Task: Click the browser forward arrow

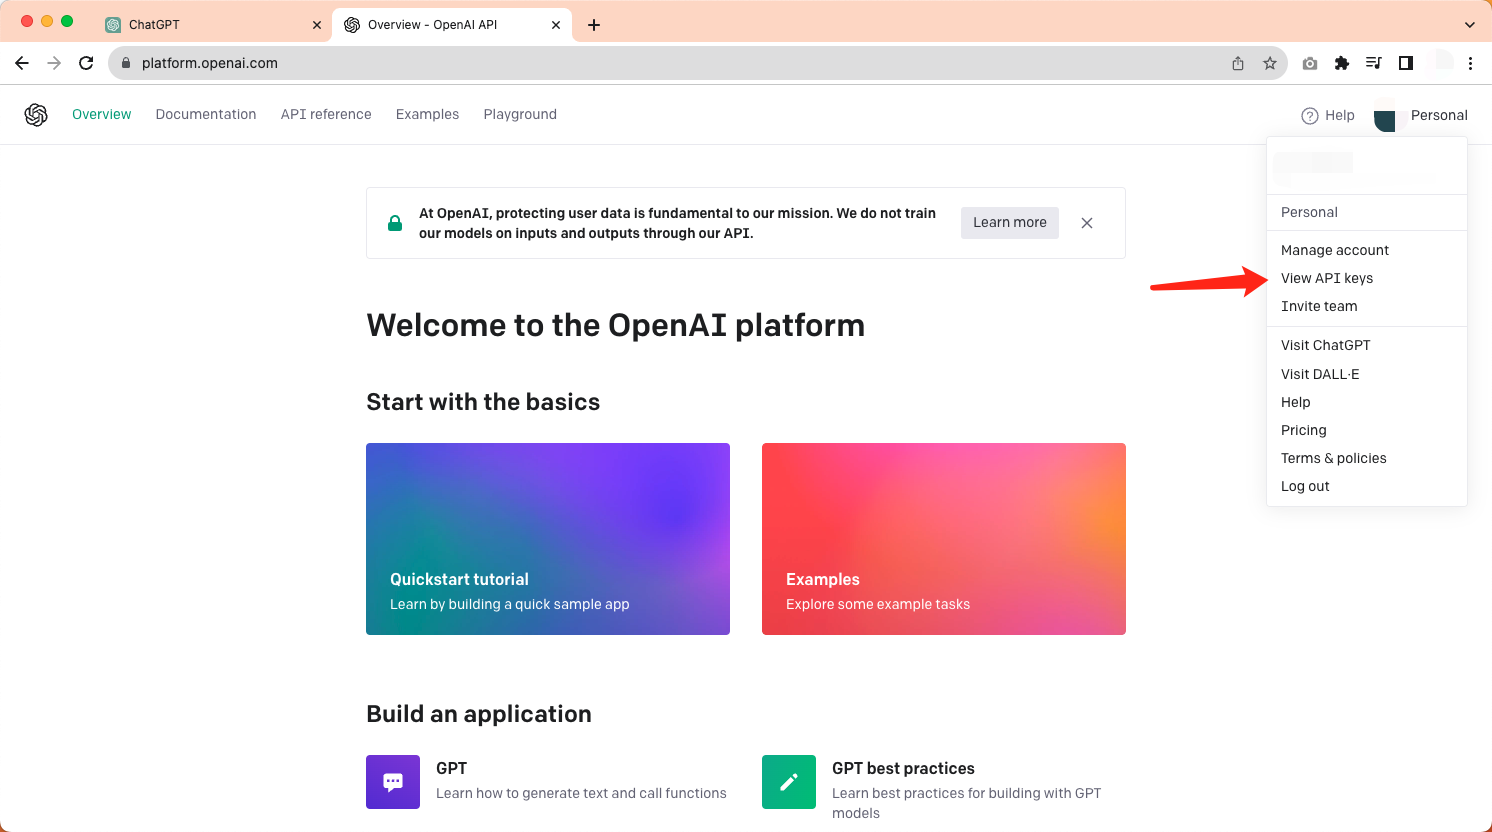Action: [54, 63]
